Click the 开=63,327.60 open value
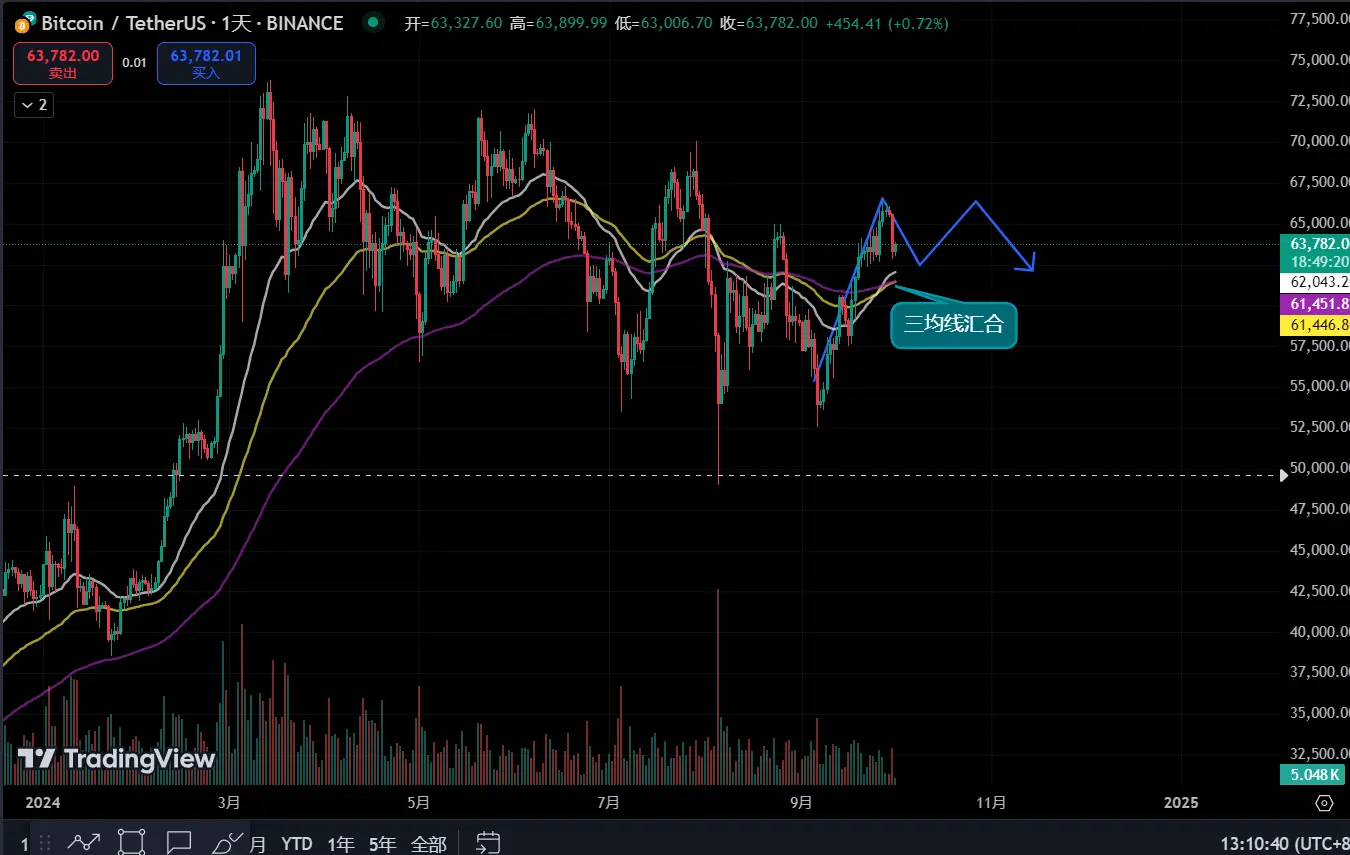The image size is (1350, 855). 453,23
